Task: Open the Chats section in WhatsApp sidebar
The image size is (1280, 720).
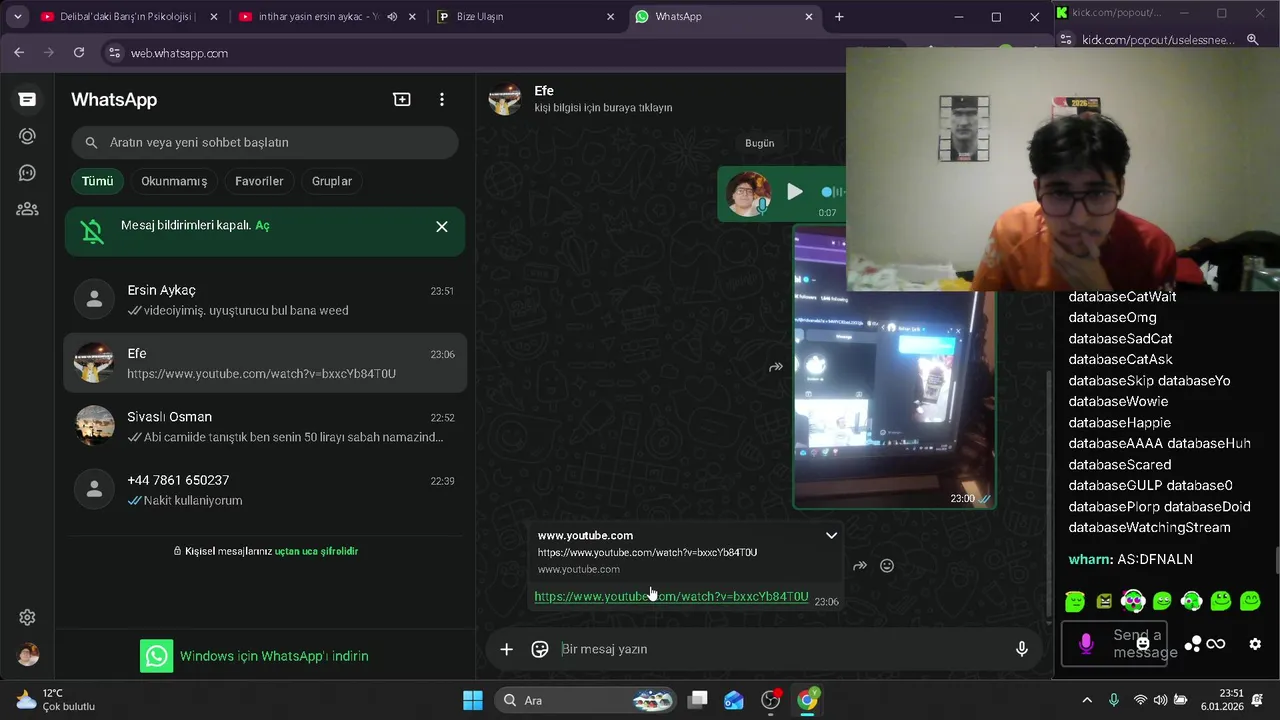Action: tap(27, 99)
